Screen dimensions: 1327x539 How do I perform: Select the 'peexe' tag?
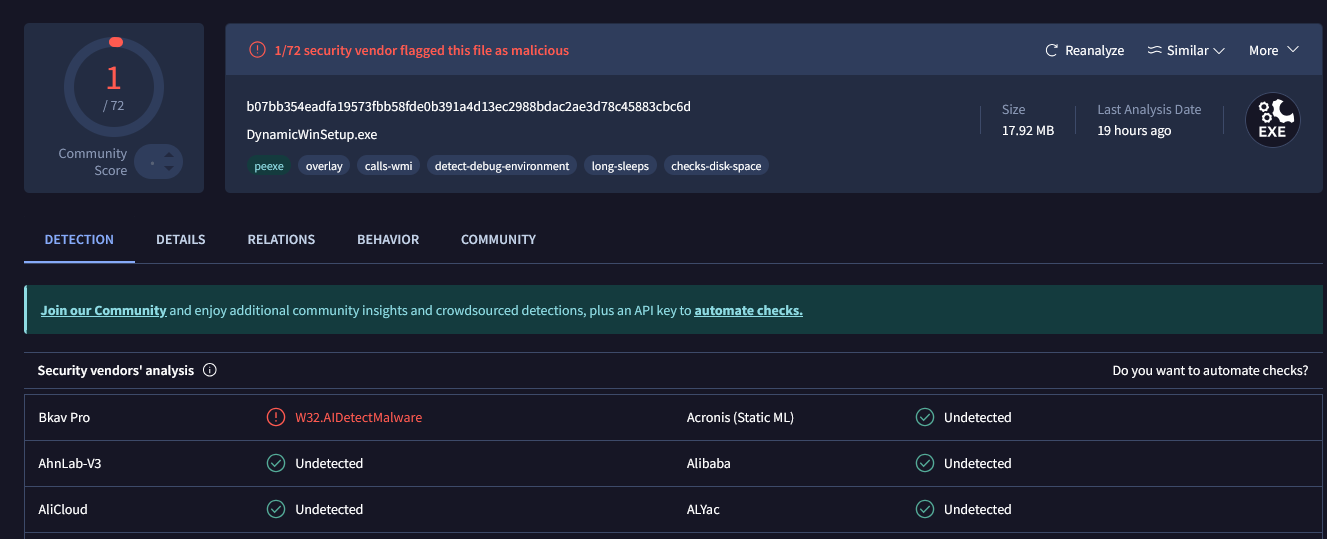pos(268,166)
